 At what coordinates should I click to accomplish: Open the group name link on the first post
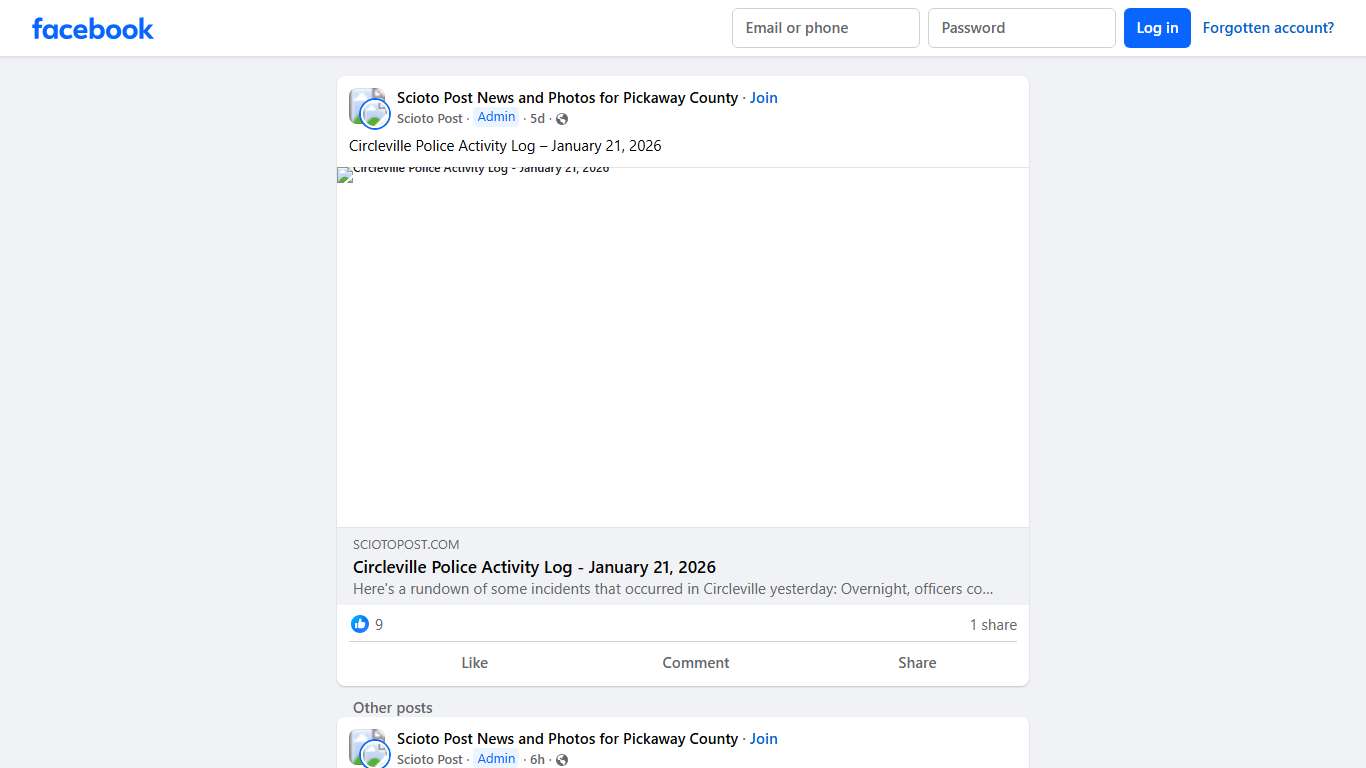click(566, 97)
